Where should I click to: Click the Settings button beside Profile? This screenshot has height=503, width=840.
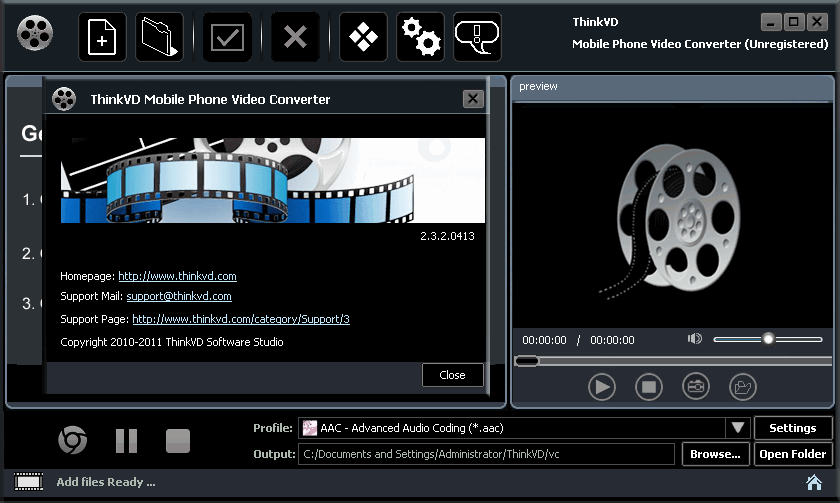pyautogui.click(x=793, y=428)
